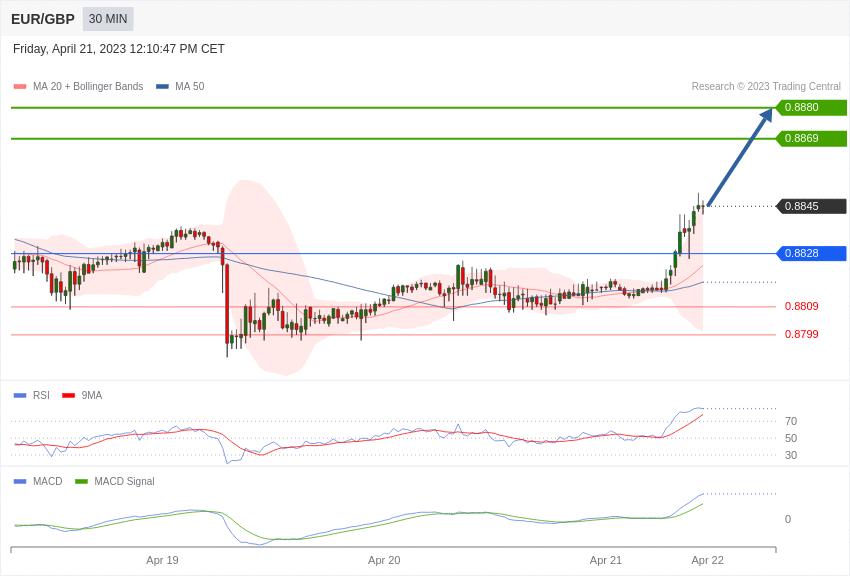Click the RSI 50 axis value
Image resolution: width=850 pixels, height=576 pixels.
(791, 438)
